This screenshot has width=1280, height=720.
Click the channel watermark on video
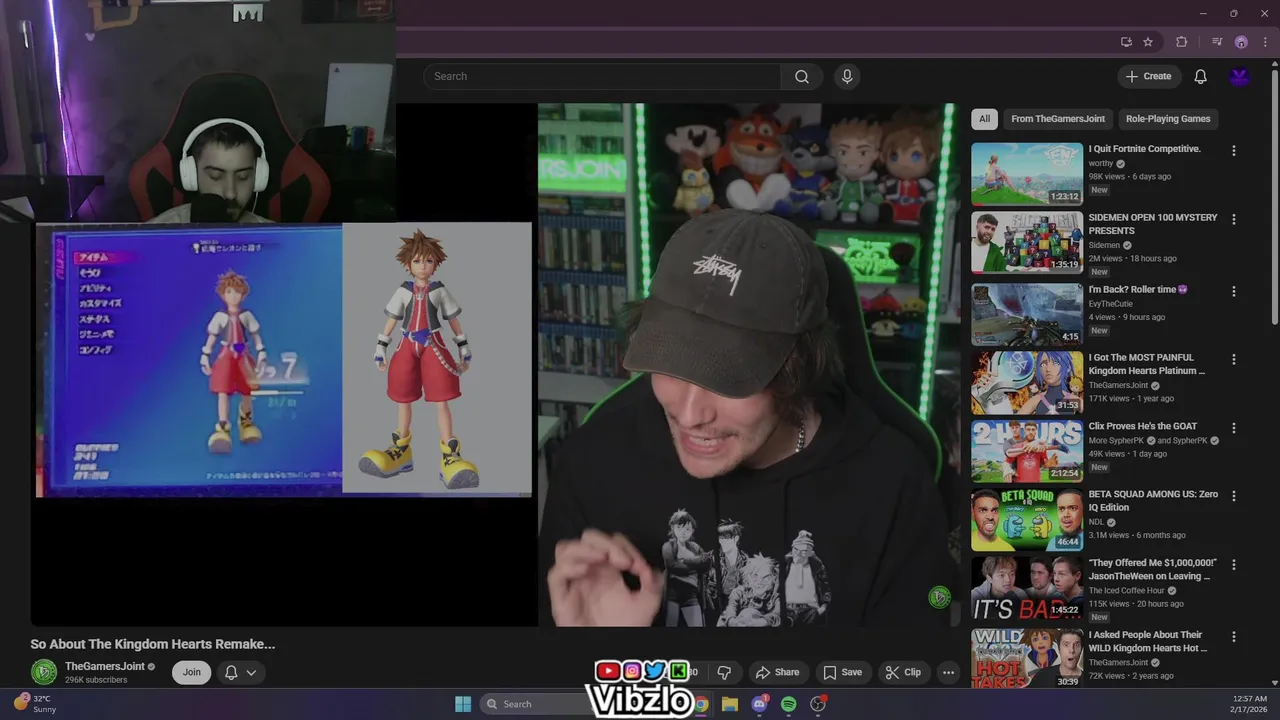[x=939, y=597]
